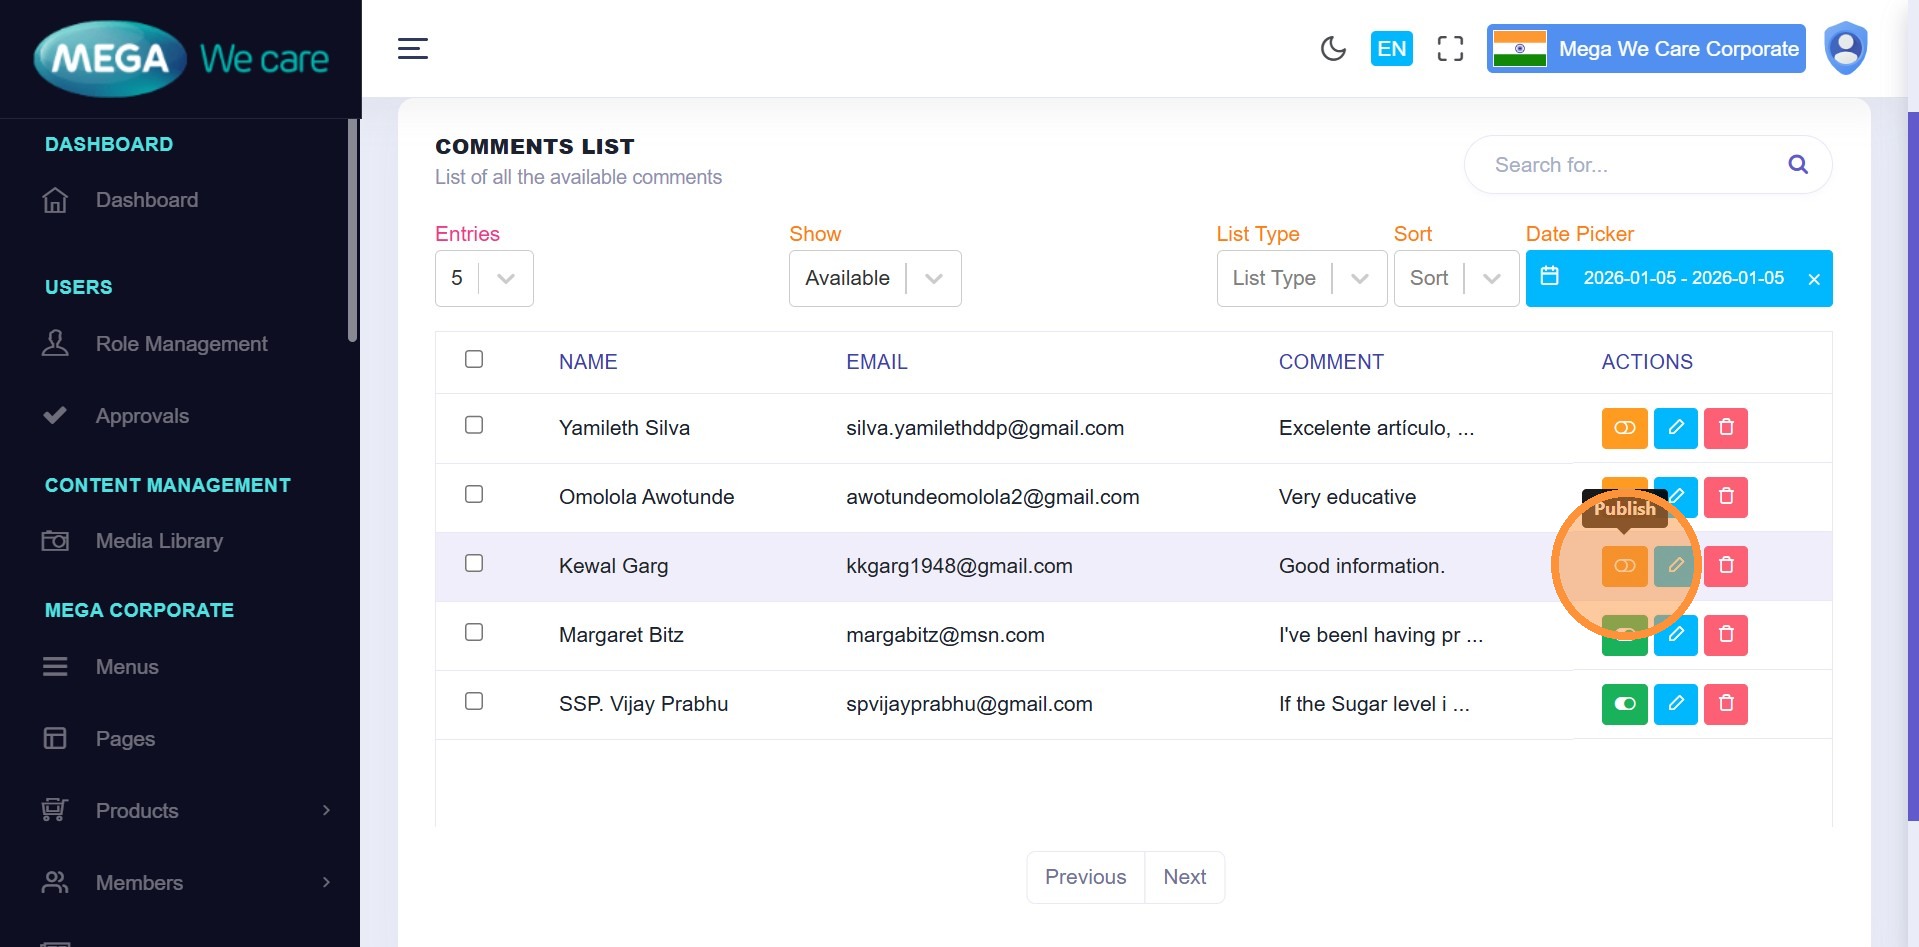Image resolution: width=1919 pixels, height=947 pixels.
Task: Publish Yamileth Silva's comment toggle
Action: 1624,428
